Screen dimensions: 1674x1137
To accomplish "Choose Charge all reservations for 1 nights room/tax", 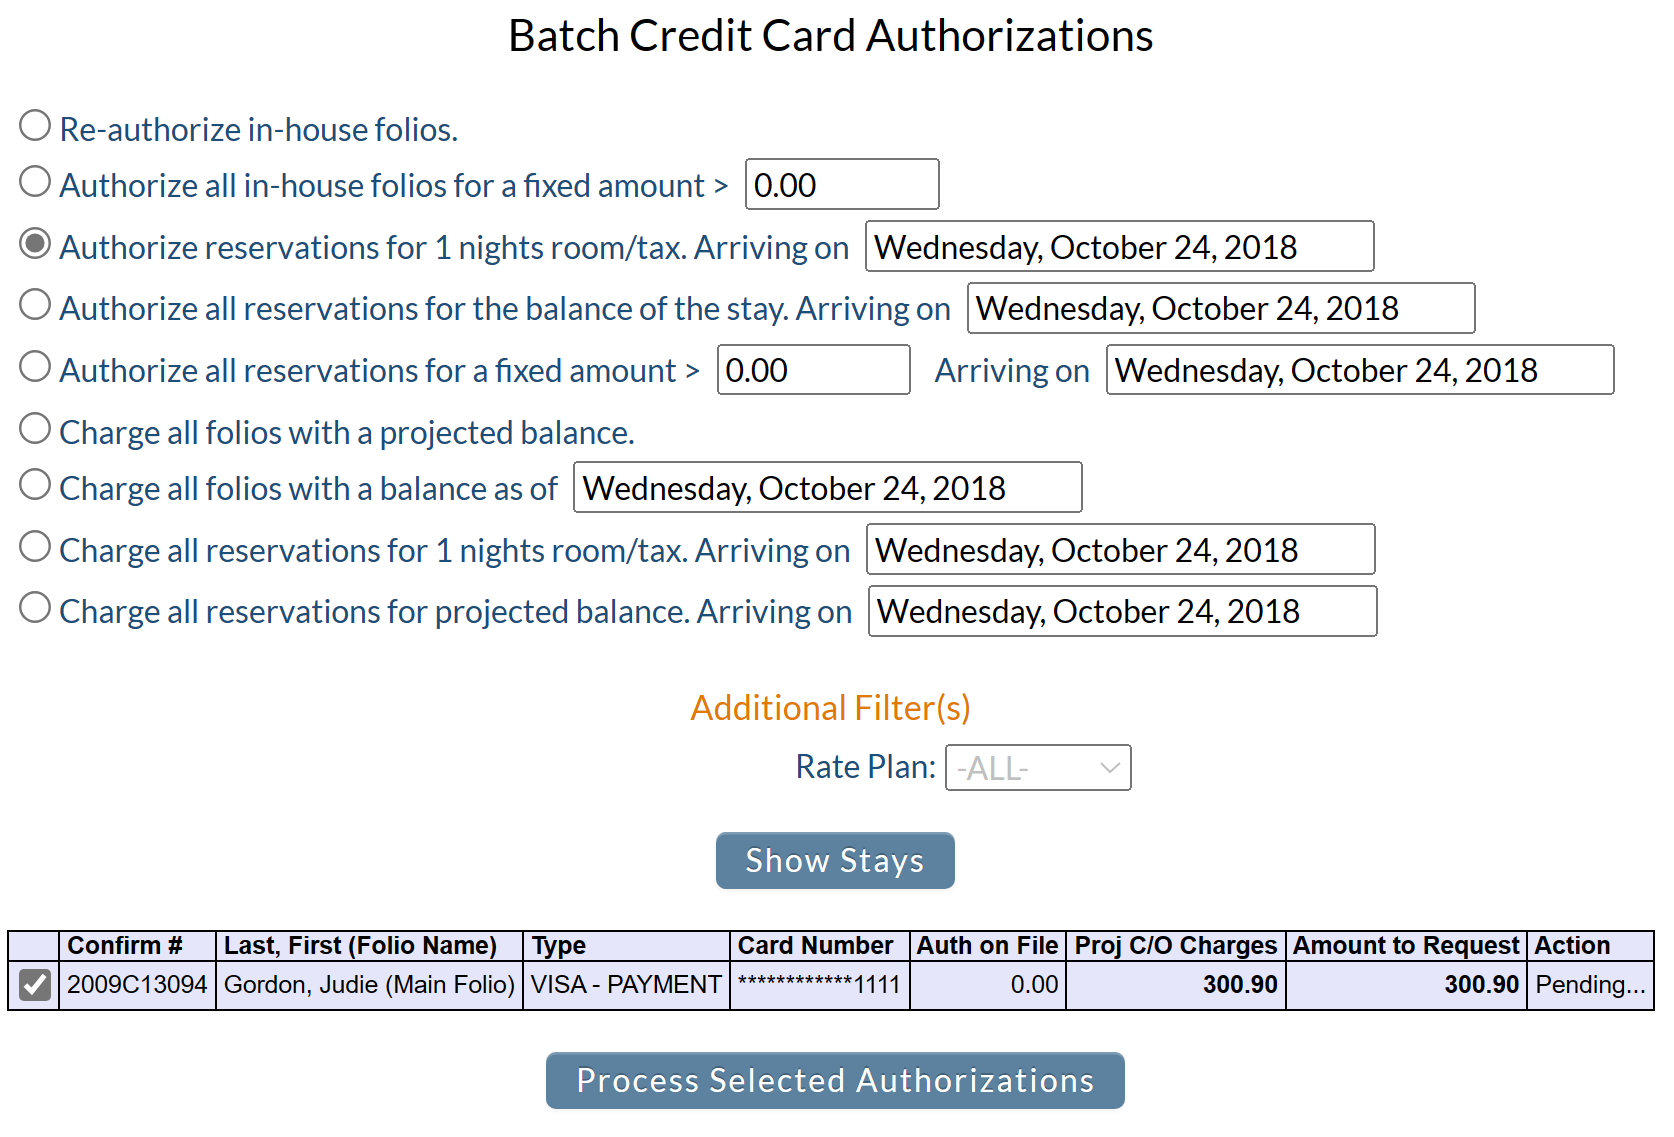I will (35, 547).
